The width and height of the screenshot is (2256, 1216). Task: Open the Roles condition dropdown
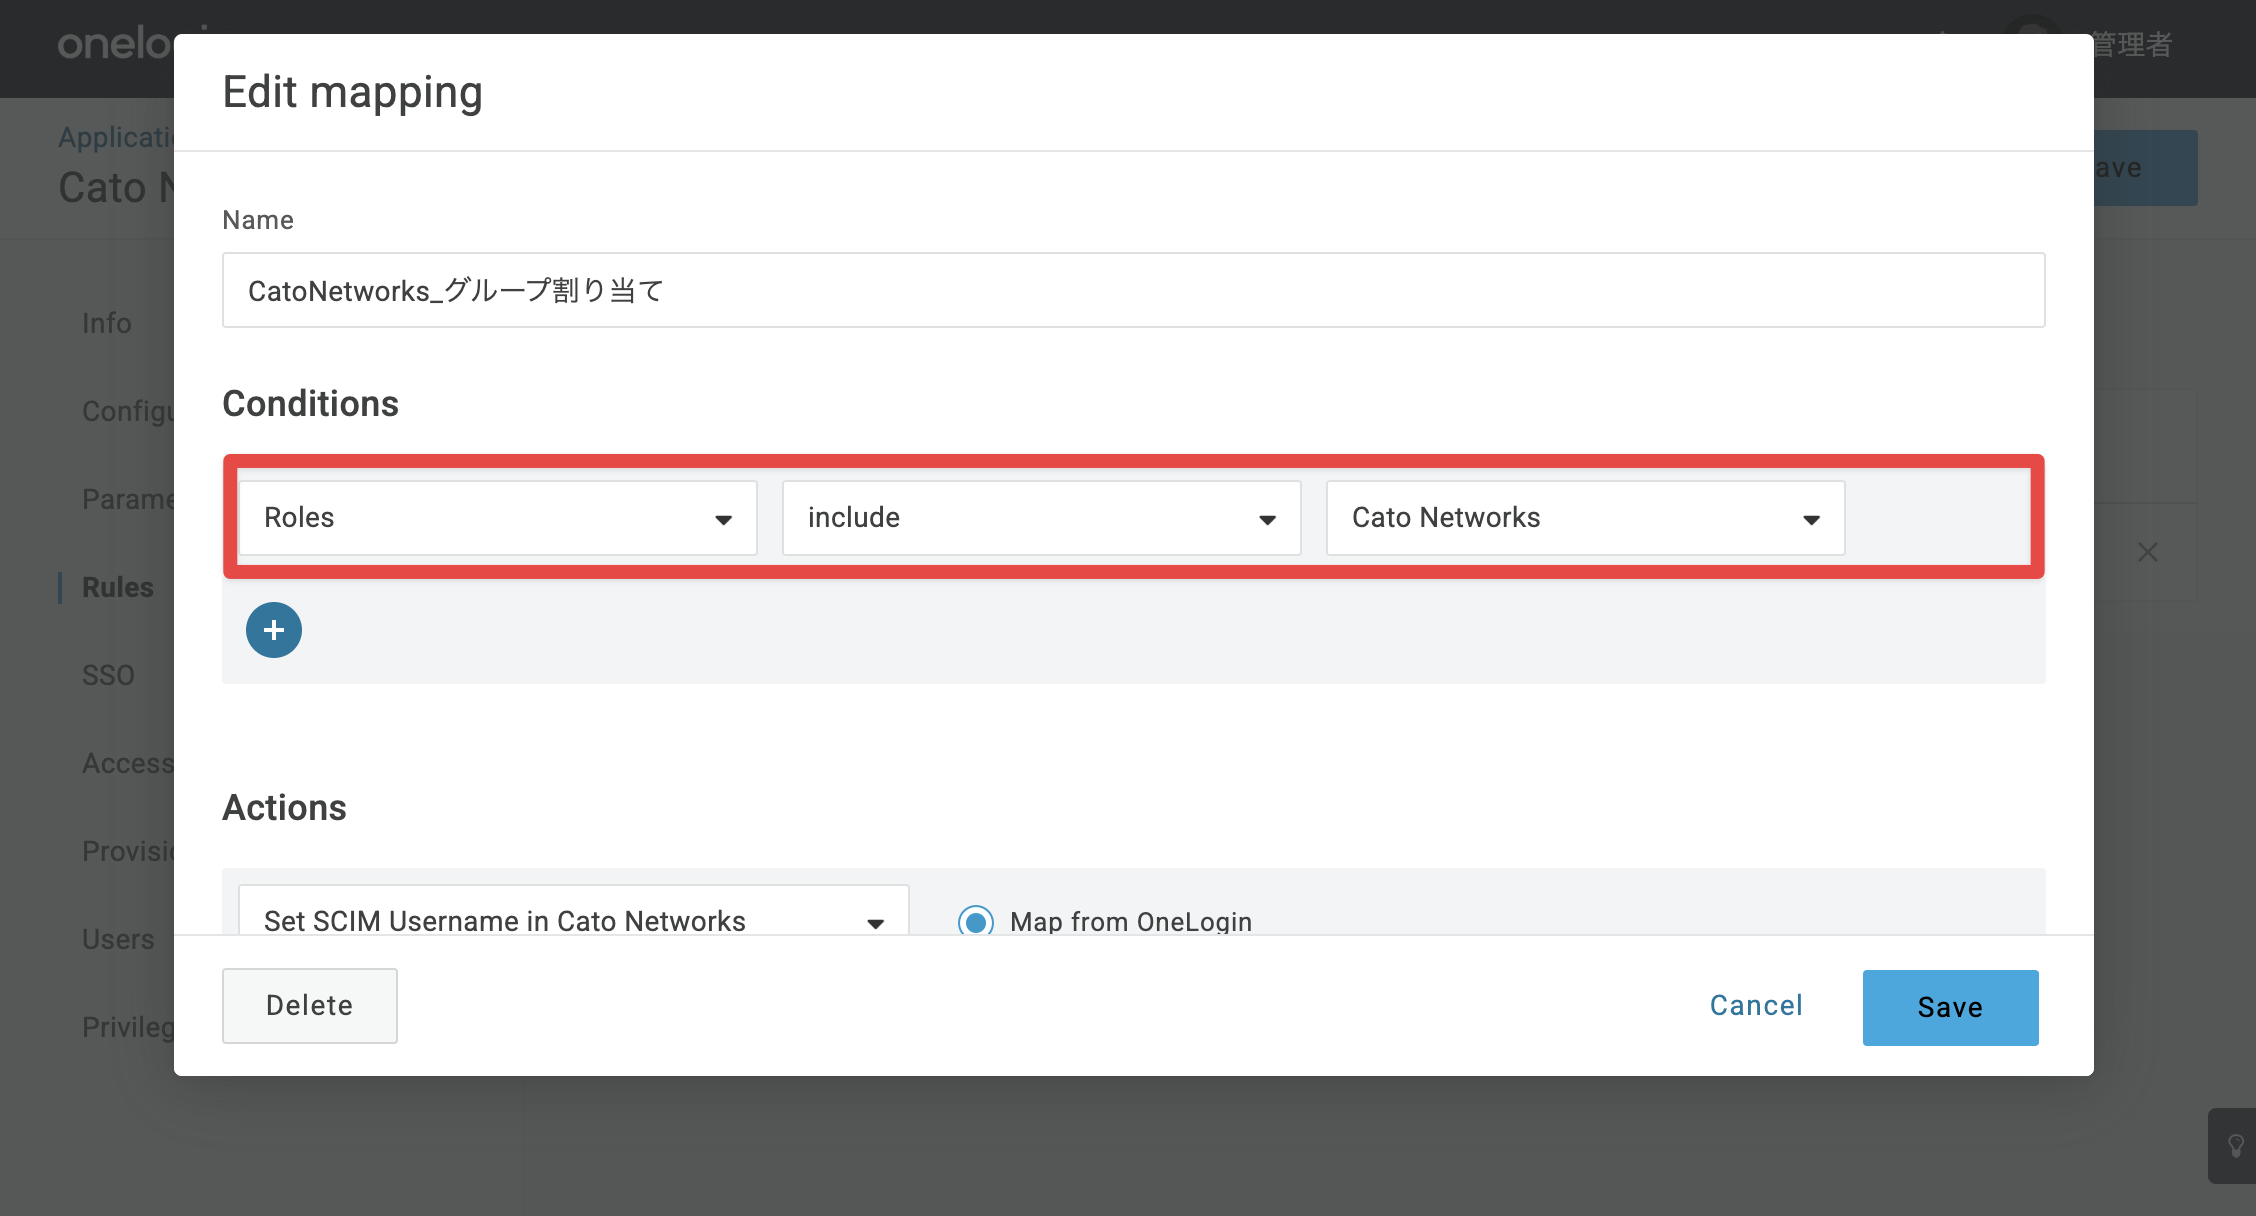(x=498, y=518)
